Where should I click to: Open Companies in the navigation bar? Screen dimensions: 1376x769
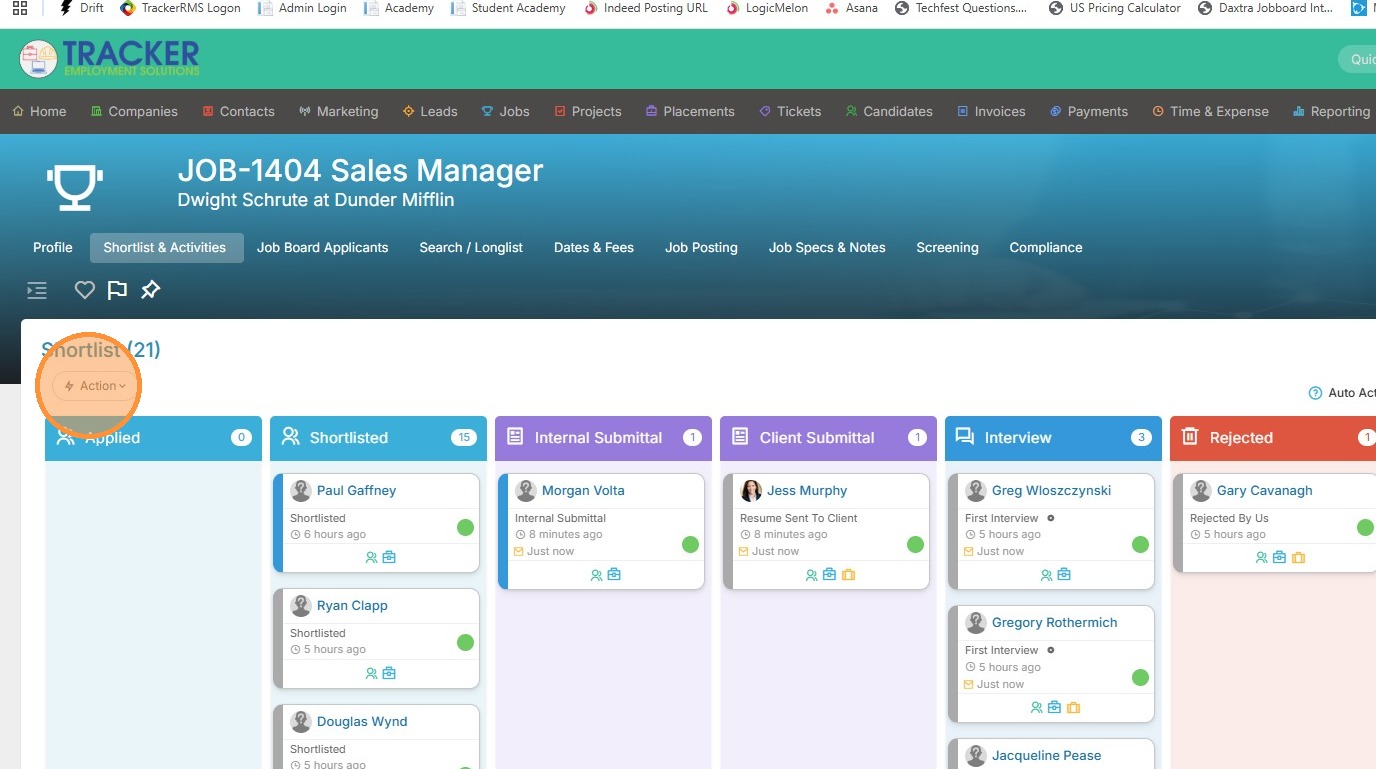click(x=134, y=112)
